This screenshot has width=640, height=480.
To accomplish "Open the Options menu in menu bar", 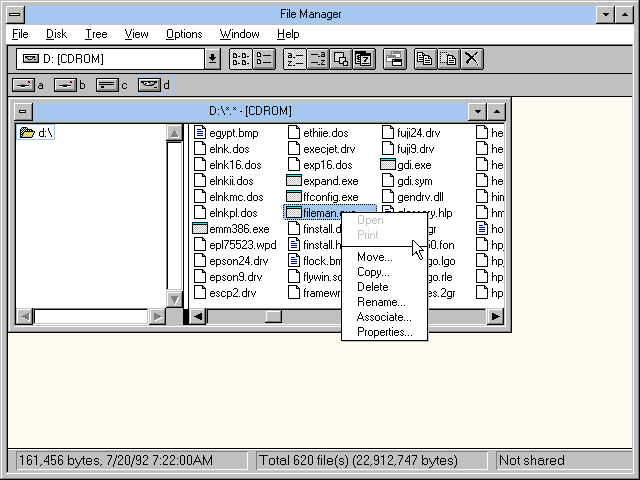I will tap(184, 34).
